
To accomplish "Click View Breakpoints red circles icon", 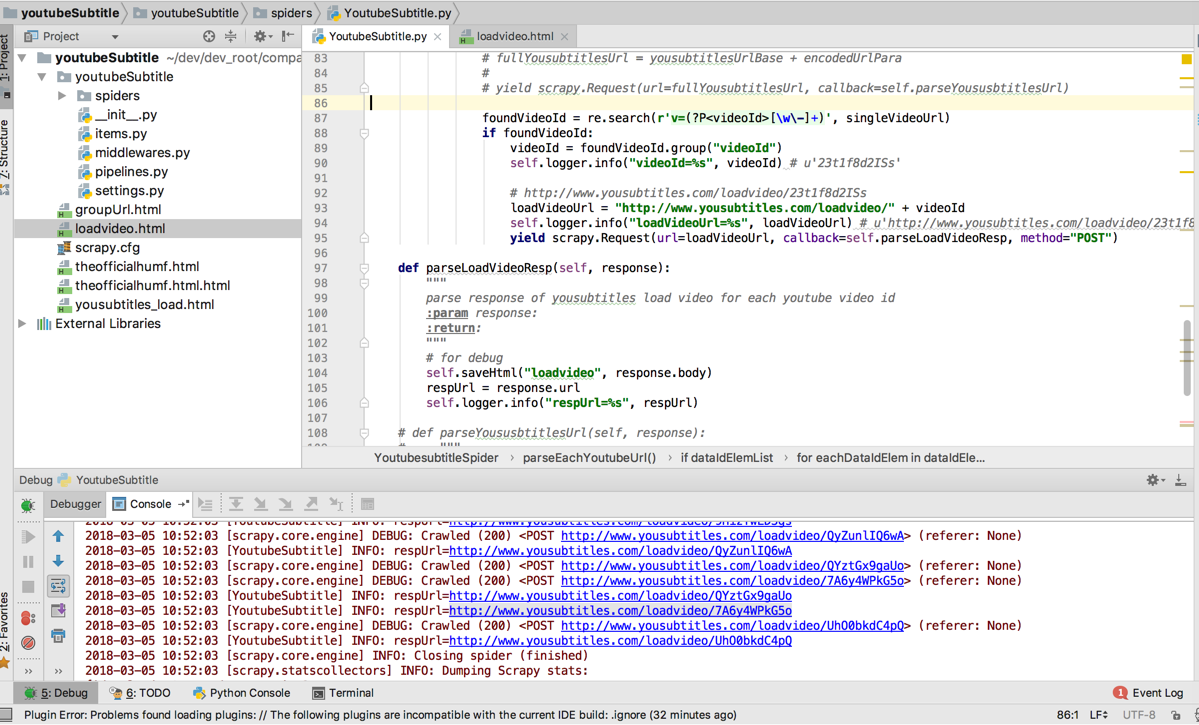I will point(28,618).
